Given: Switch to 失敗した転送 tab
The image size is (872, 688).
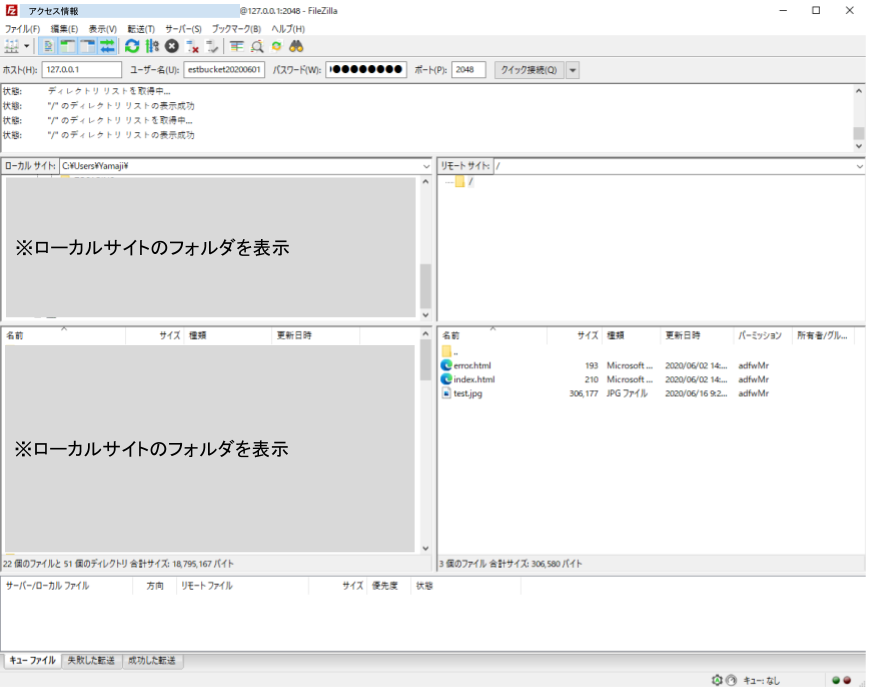Looking at the screenshot, I should 91,660.
